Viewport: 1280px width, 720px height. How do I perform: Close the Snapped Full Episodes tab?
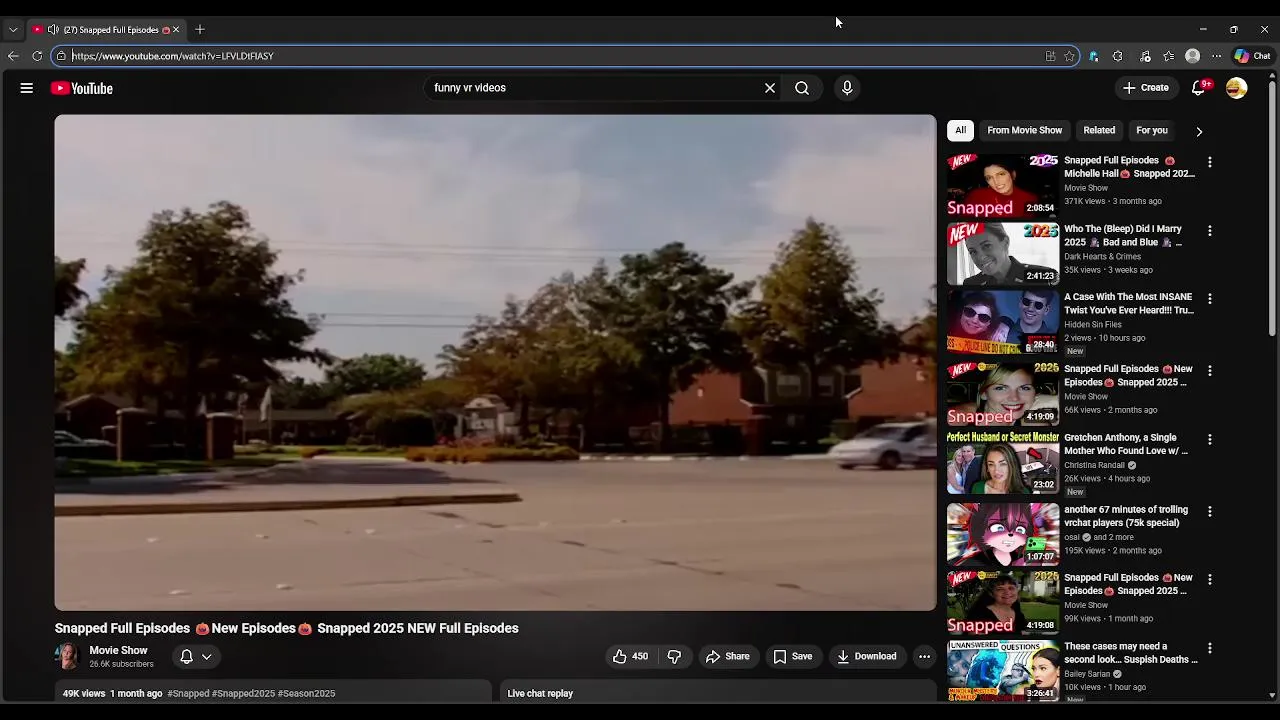tap(176, 30)
